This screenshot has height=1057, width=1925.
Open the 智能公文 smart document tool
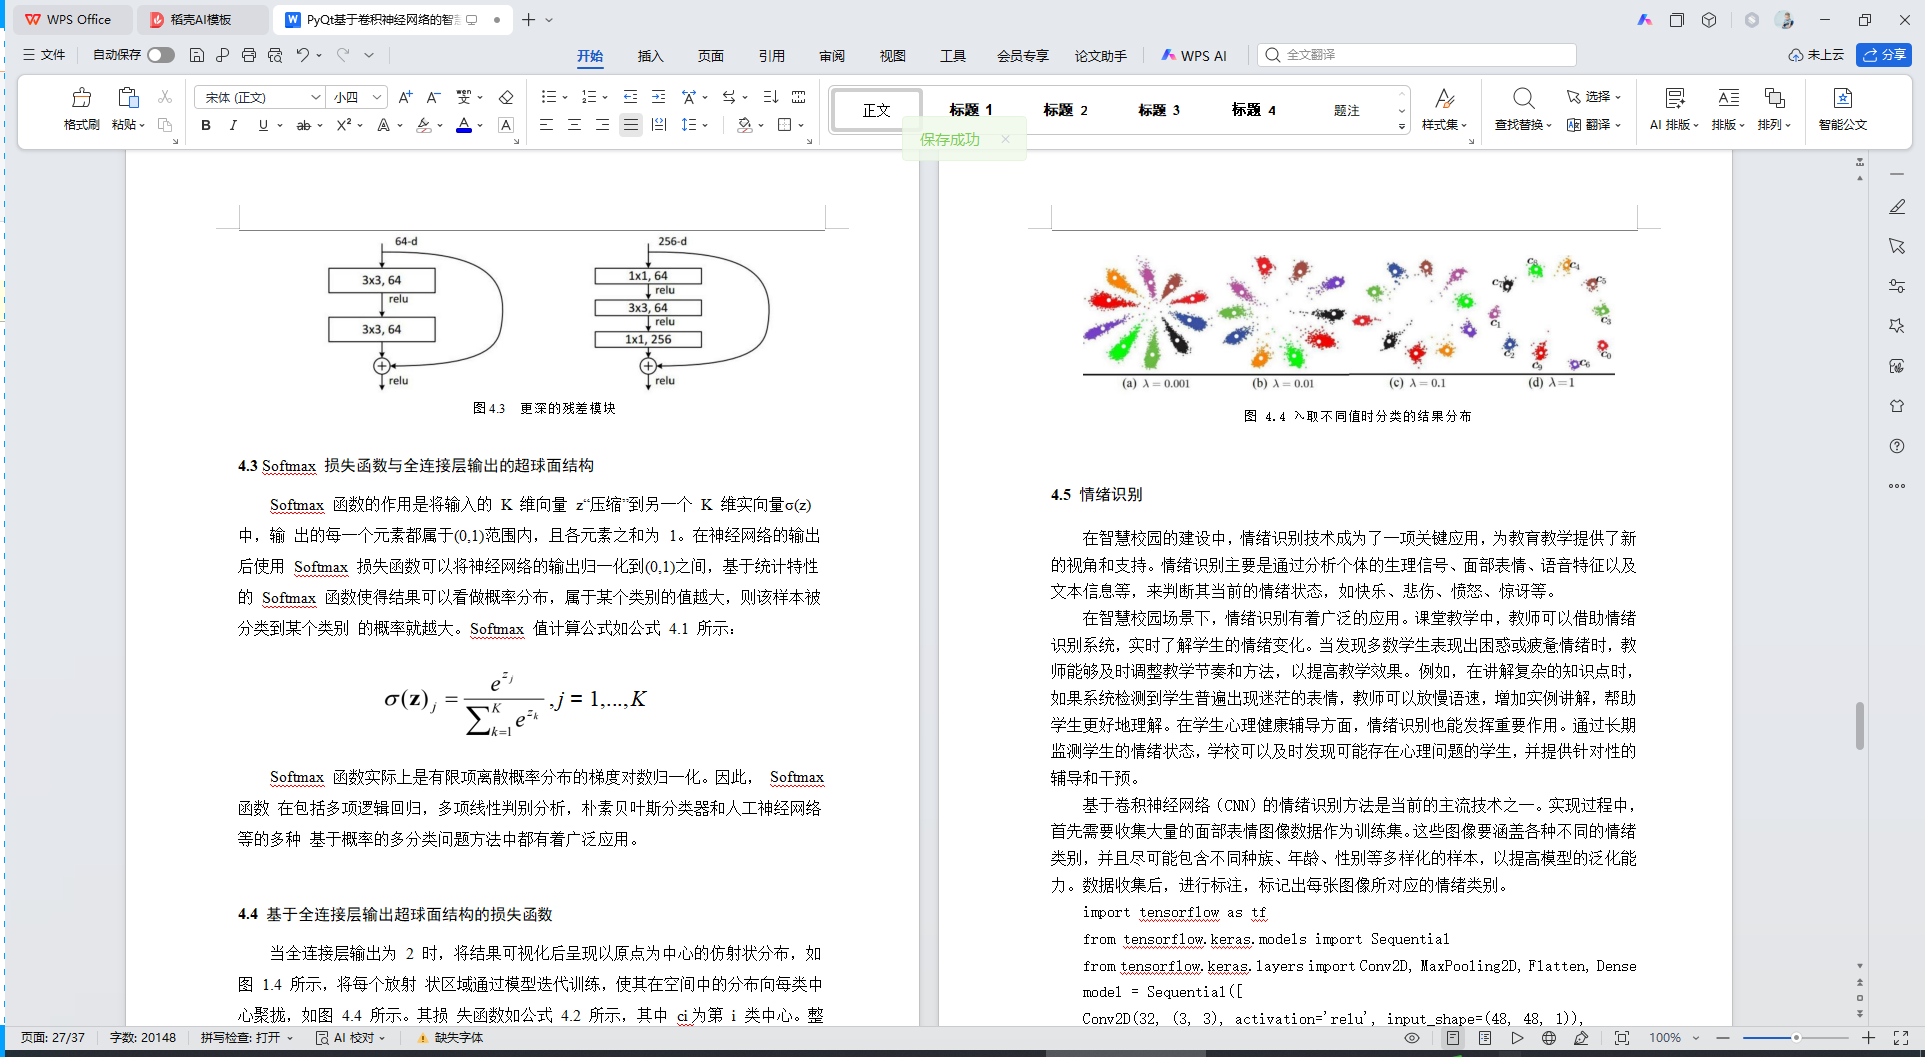pos(1842,109)
